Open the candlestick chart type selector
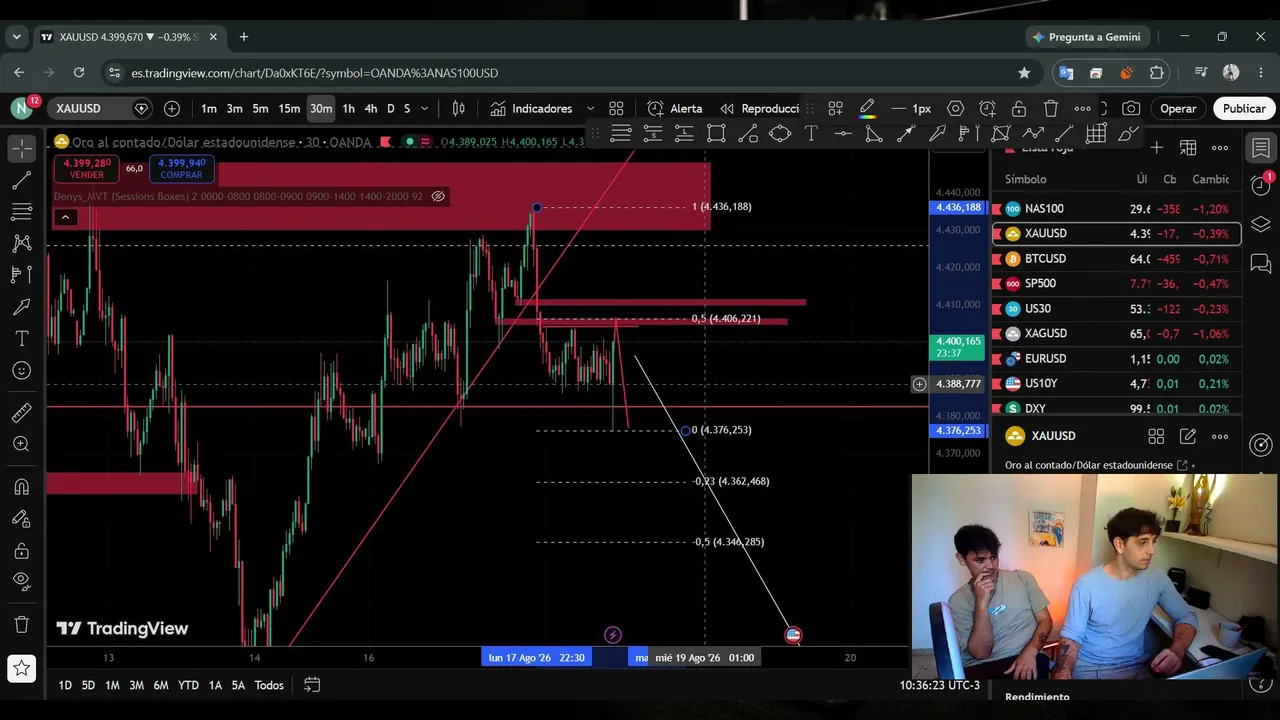1280x720 pixels. click(459, 108)
